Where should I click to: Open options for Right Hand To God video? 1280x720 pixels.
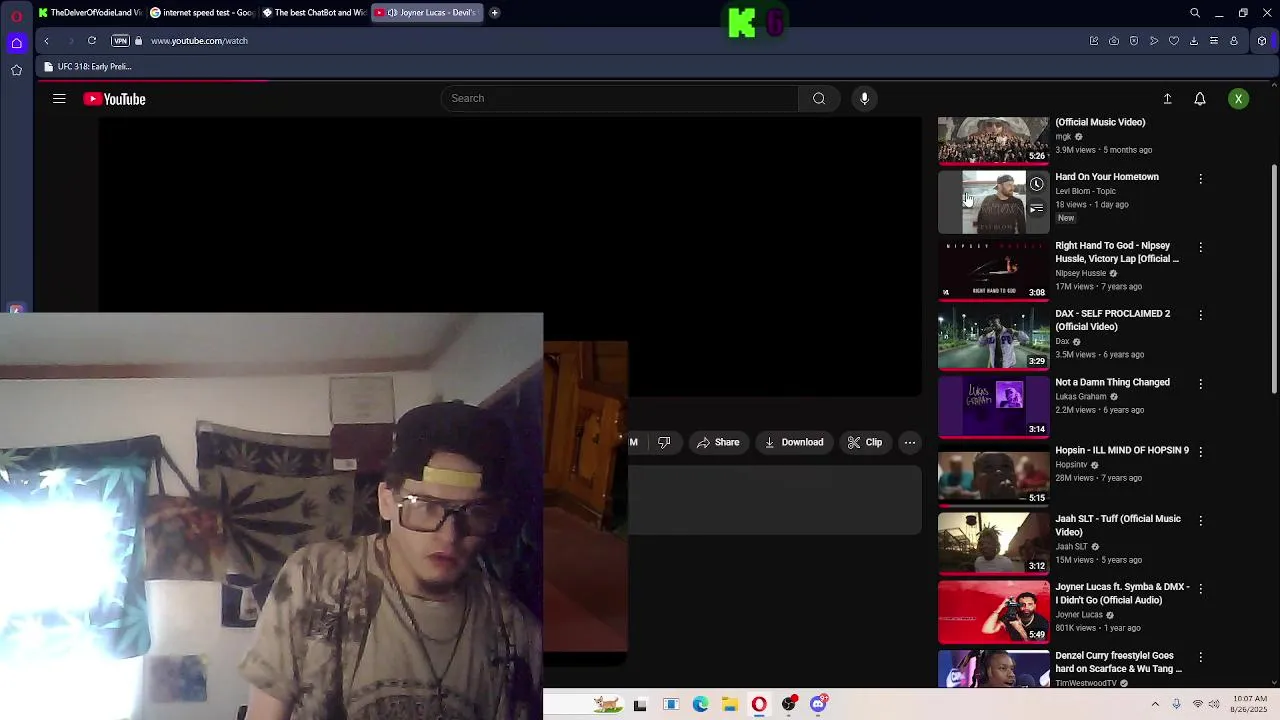tap(1201, 247)
